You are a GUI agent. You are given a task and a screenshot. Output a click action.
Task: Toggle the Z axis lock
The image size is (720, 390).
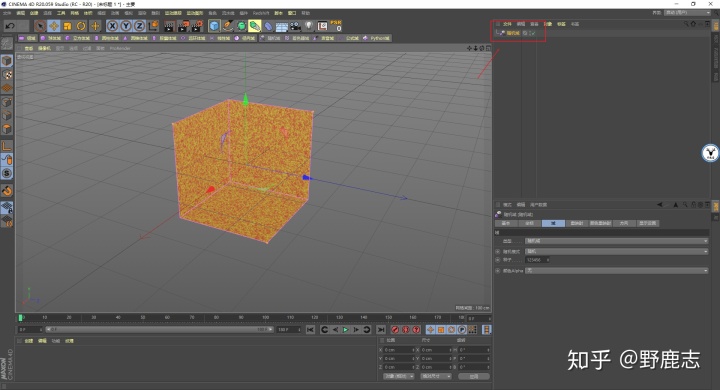click(139, 26)
